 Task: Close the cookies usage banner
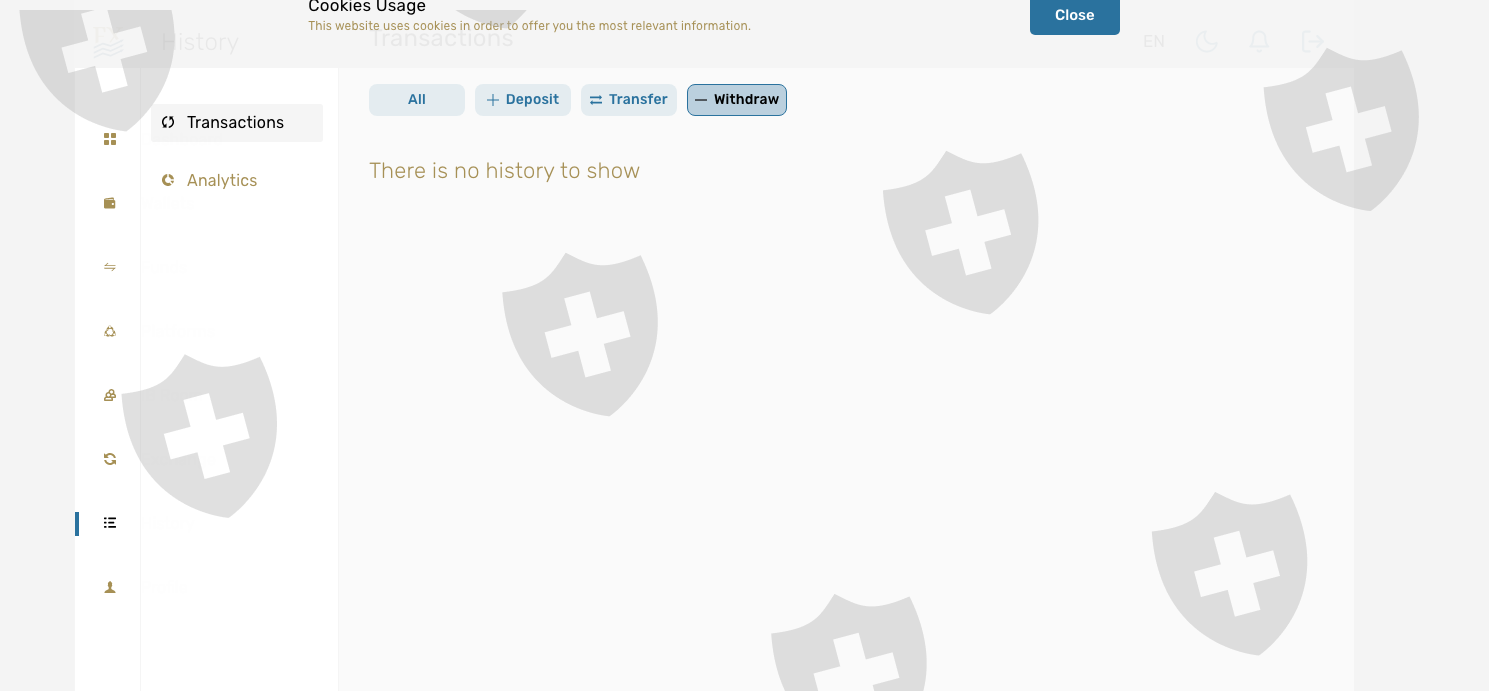point(1075,16)
